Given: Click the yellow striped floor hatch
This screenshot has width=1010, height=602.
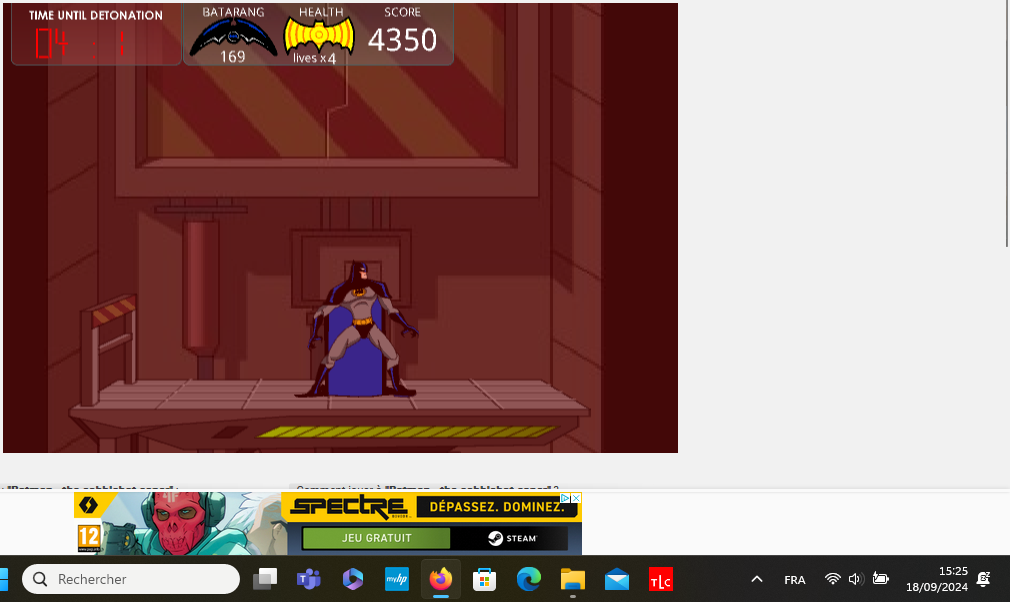Looking at the screenshot, I should tap(407, 432).
